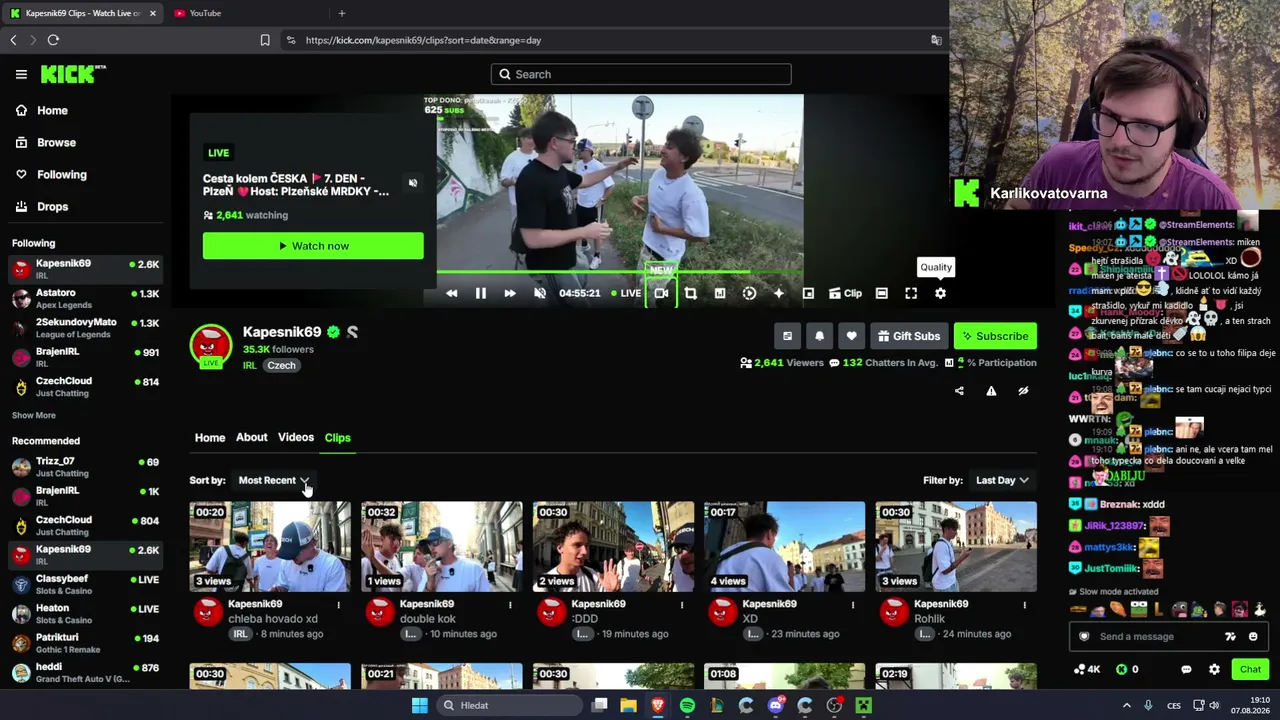The image size is (1280, 720).
Task: Open options menu for ':DDD' clip
Action: (x=682, y=605)
